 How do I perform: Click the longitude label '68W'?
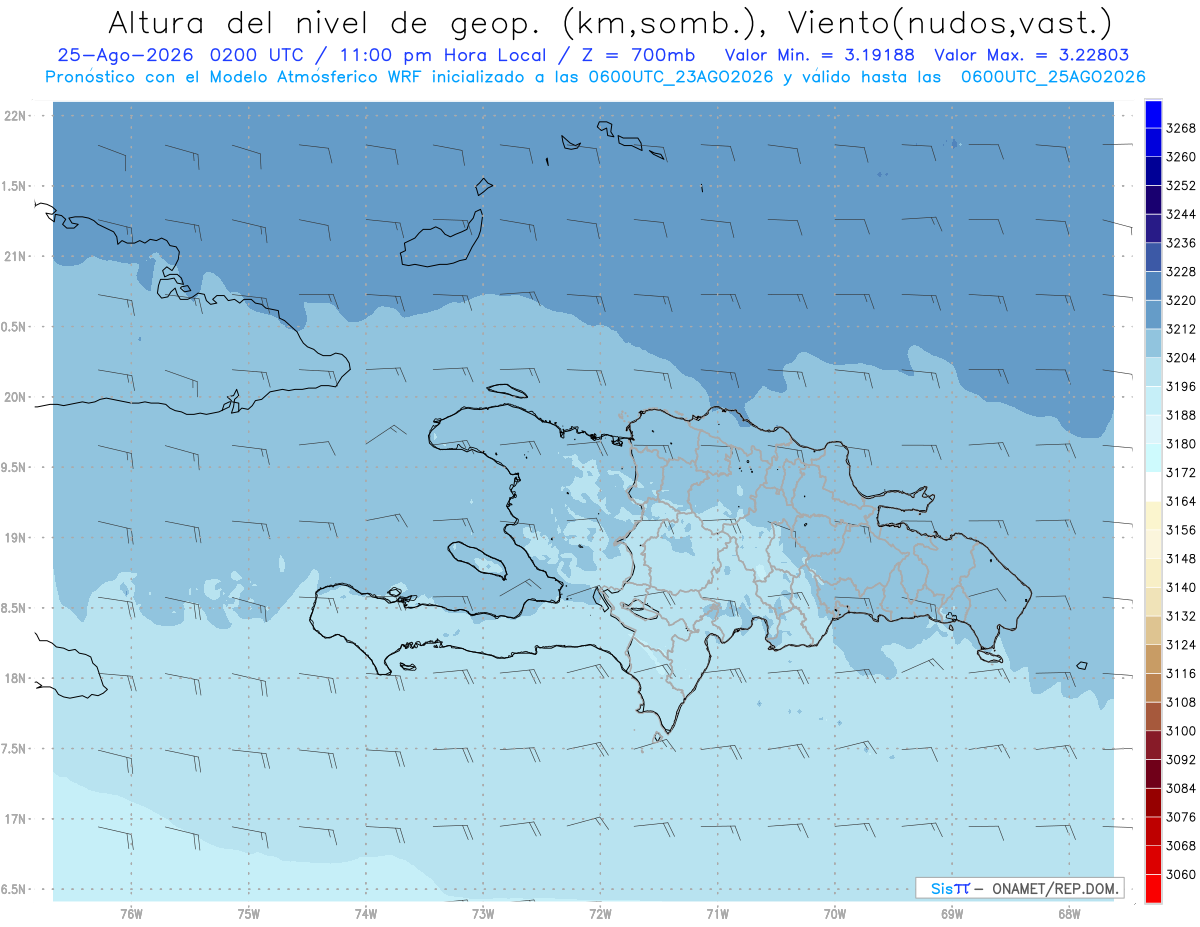[x=1069, y=913]
